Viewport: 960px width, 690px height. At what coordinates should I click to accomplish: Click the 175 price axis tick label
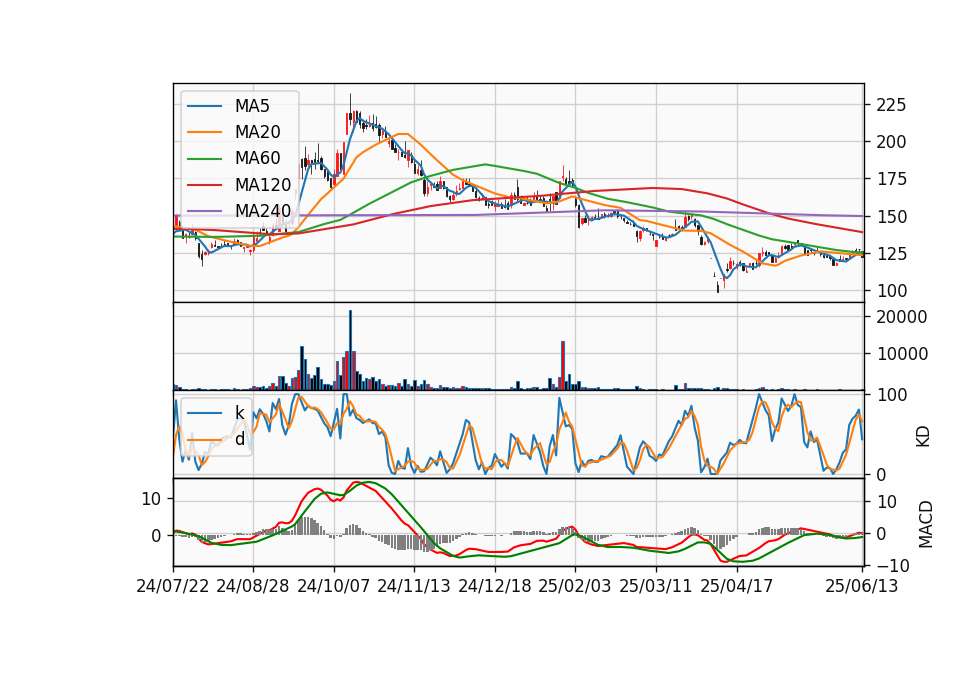point(891,179)
